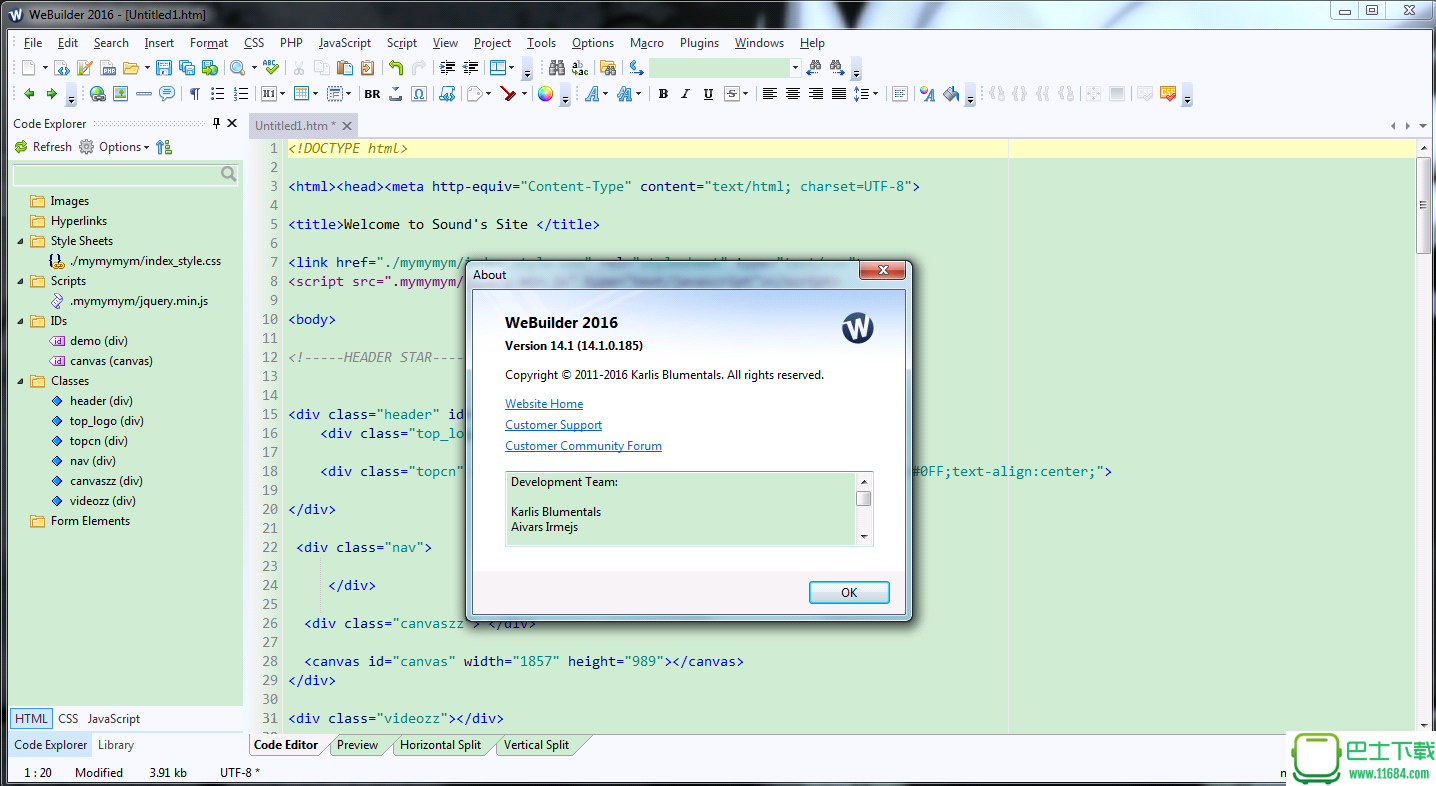1436x786 pixels.
Task: Collapse the Scripts tree node
Action: tap(21, 281)
